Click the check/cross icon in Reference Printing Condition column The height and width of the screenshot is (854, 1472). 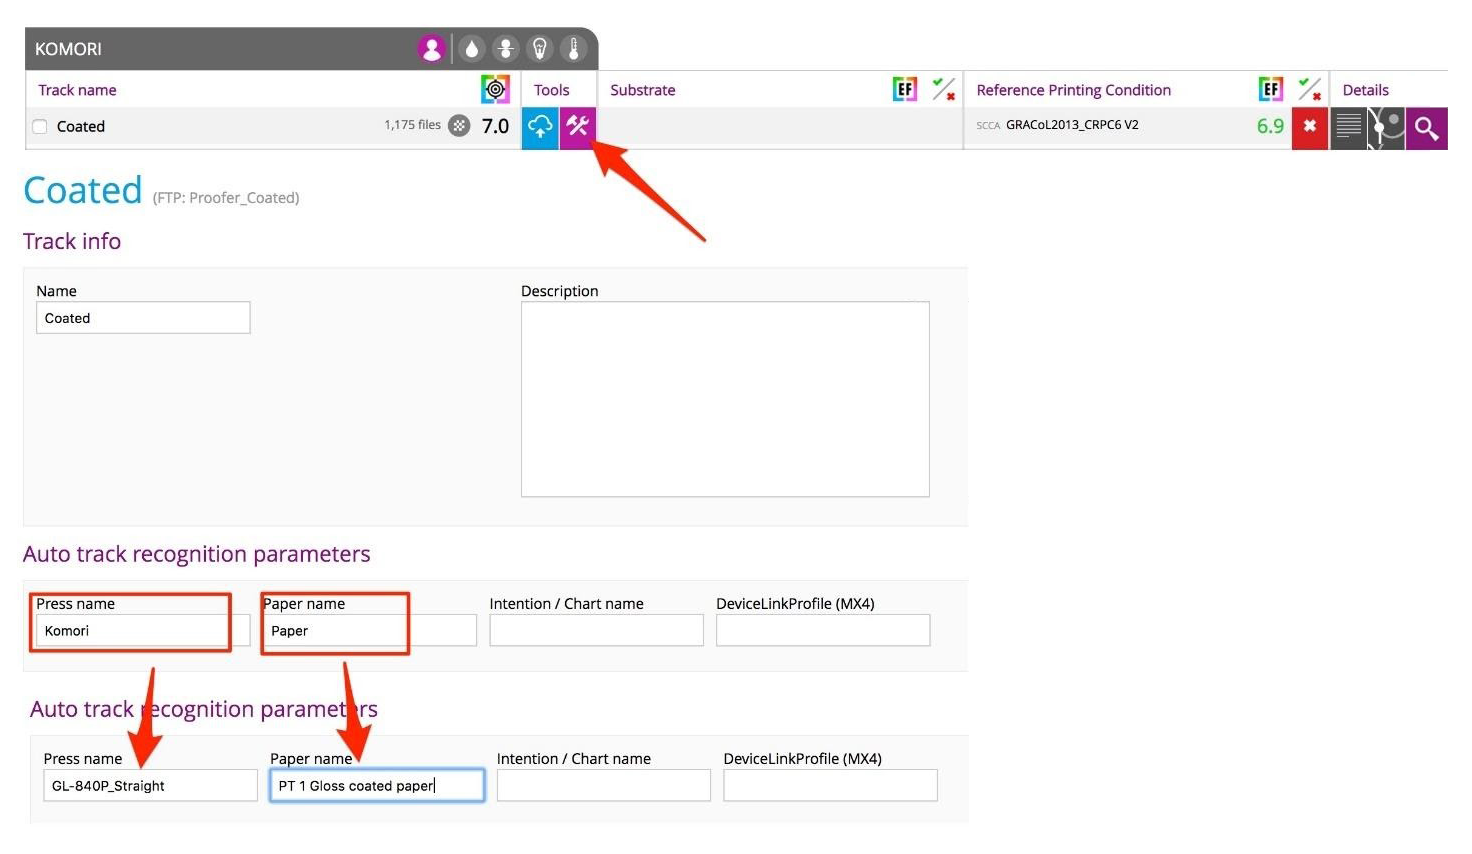[x=1309, y=89]
